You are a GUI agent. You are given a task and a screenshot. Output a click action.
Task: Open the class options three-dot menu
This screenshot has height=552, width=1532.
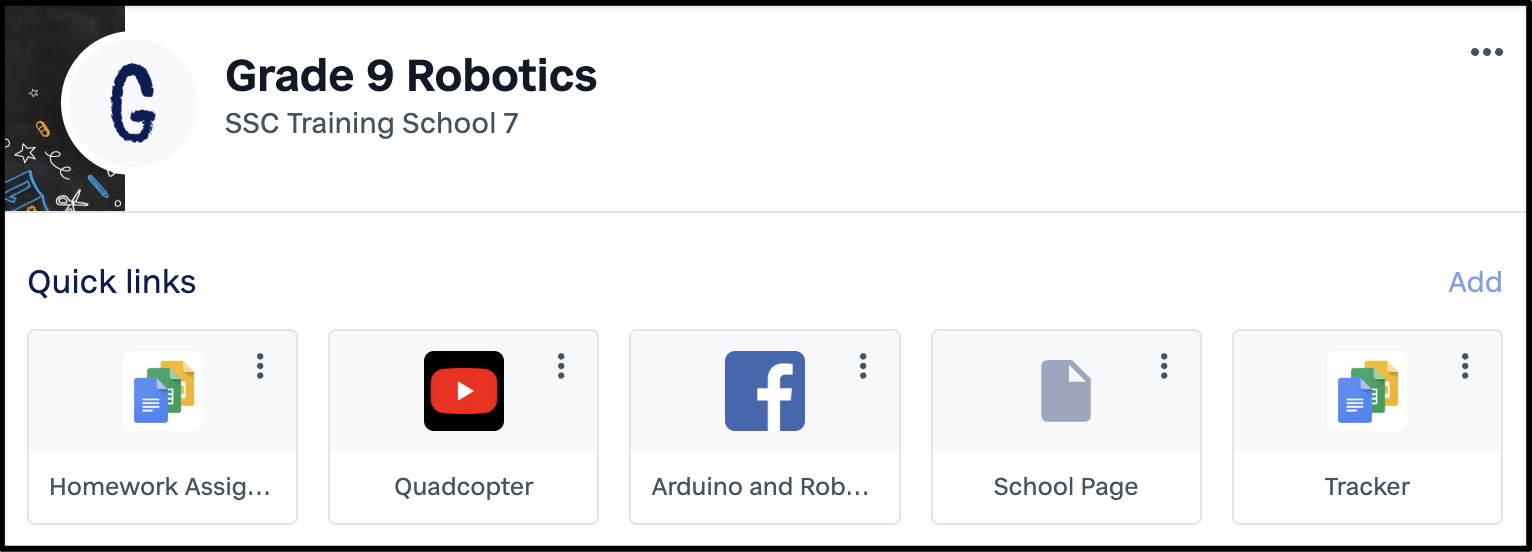[x=1486, y=53]
